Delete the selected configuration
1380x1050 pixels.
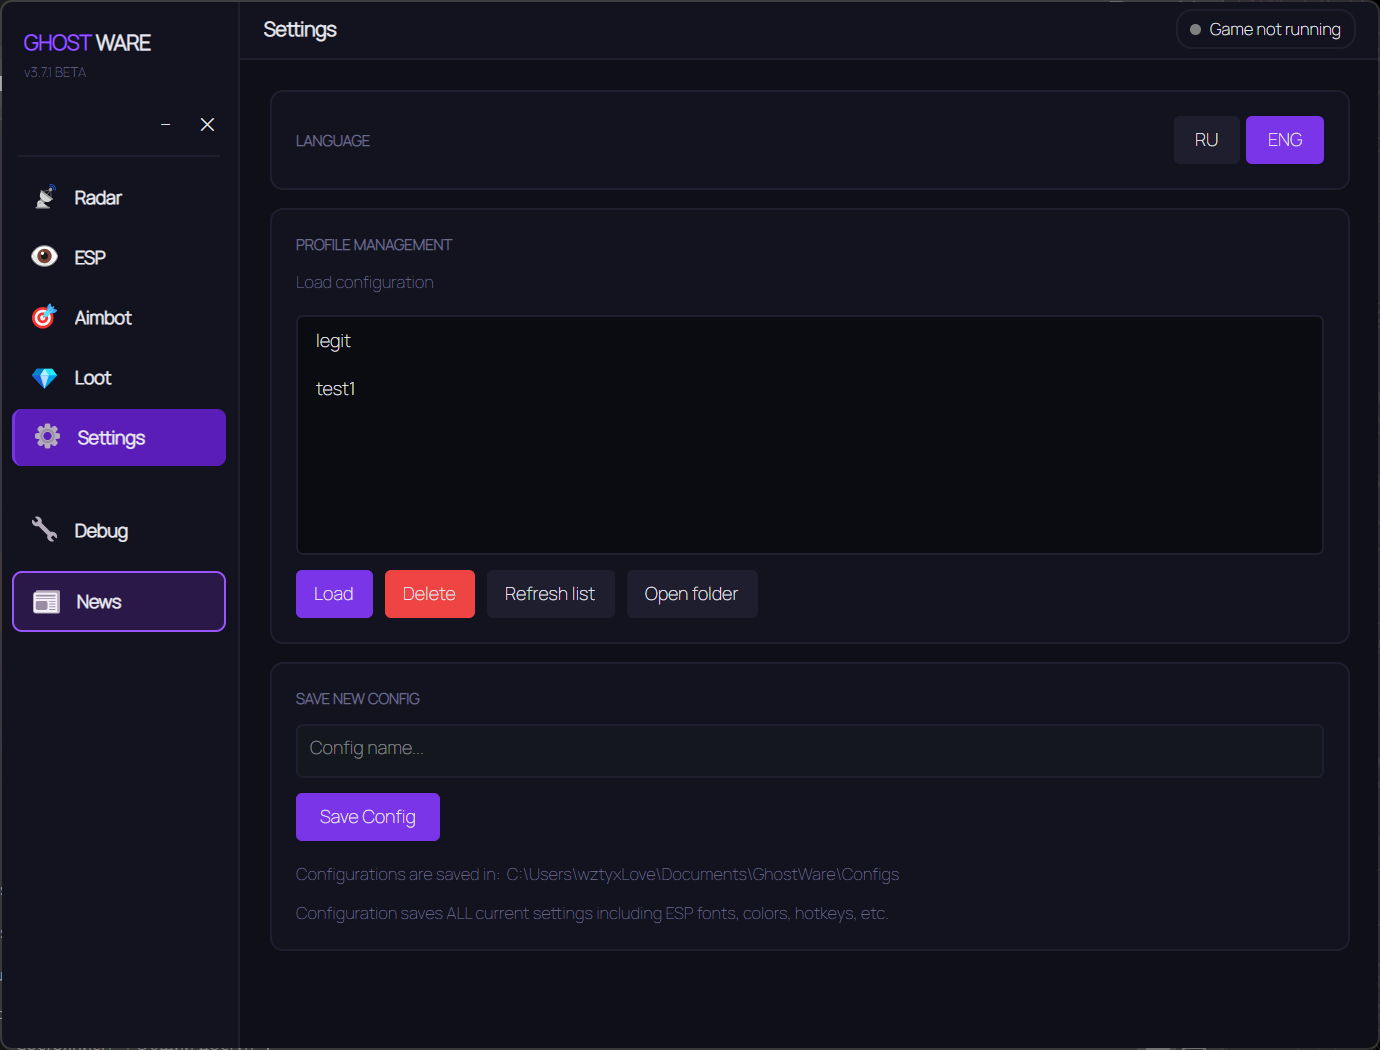tap(430, 594)
